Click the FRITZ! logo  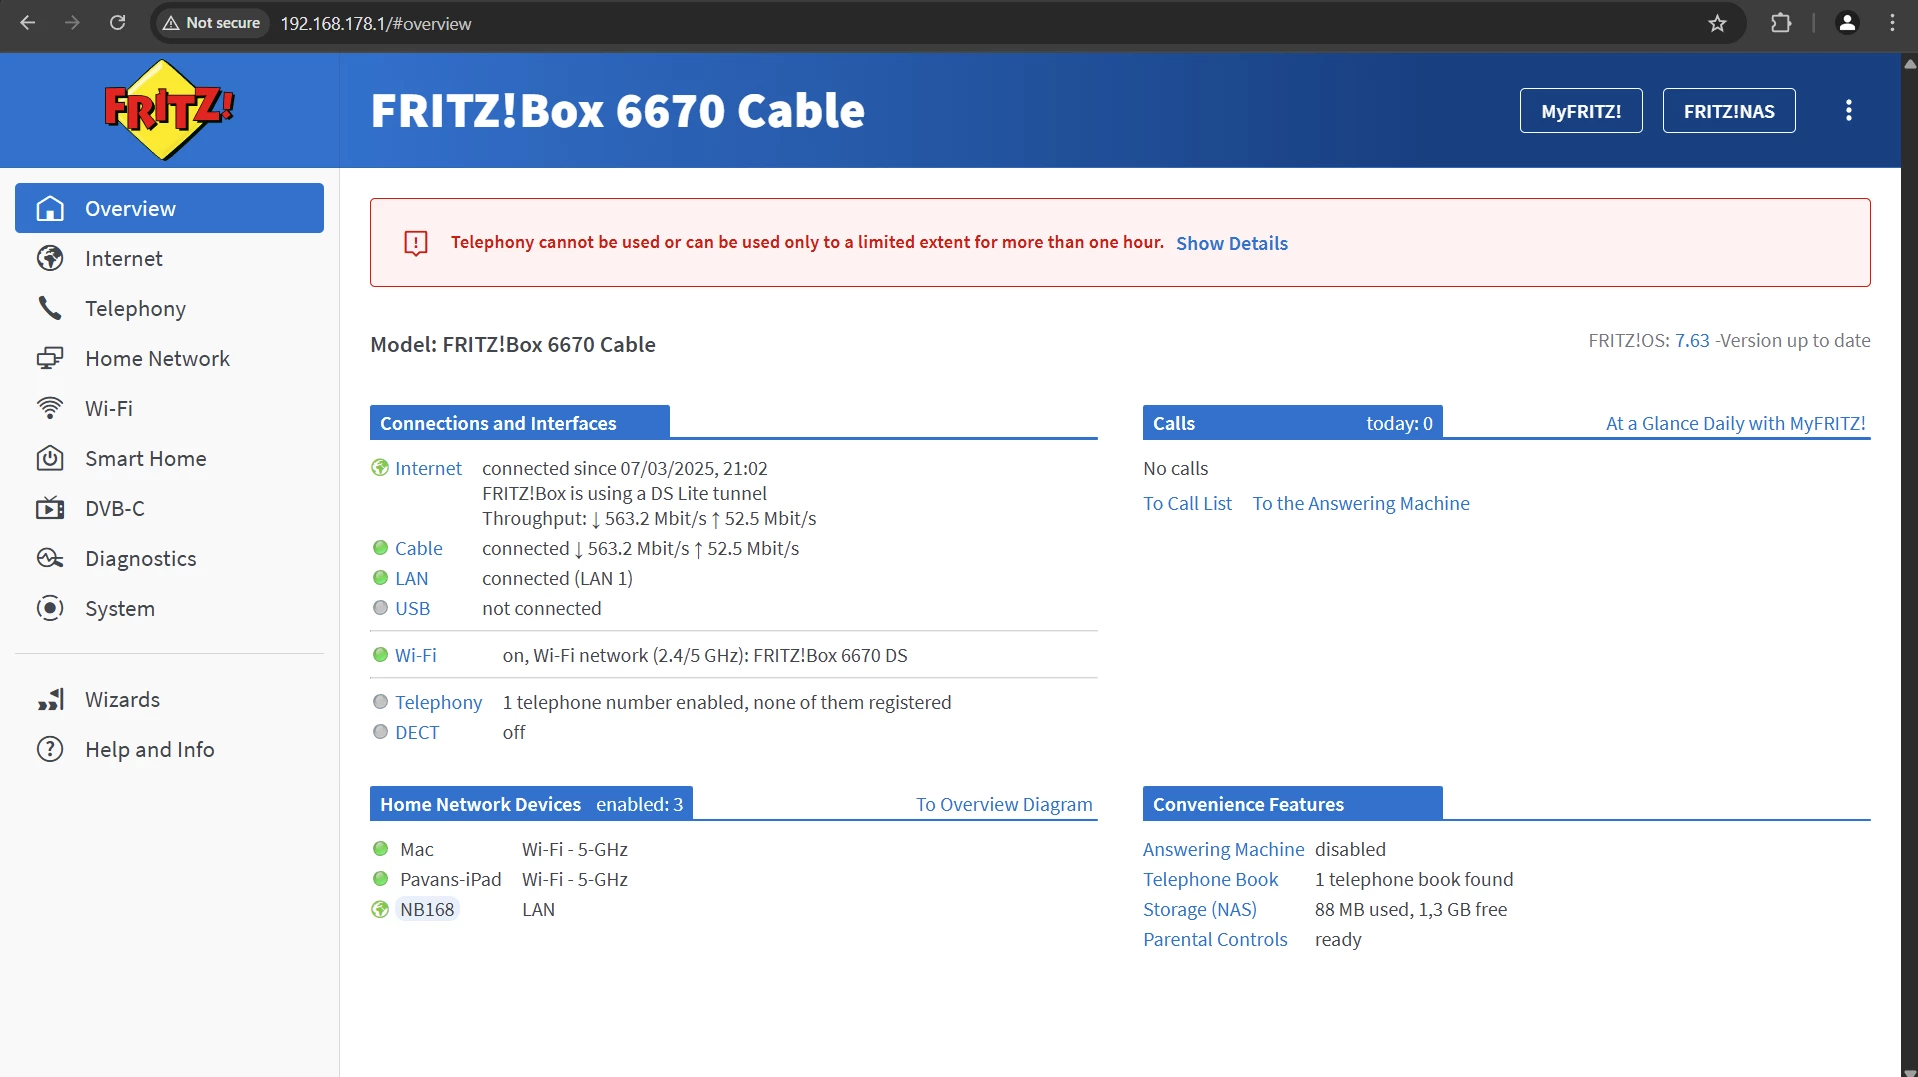pos(169,110)
